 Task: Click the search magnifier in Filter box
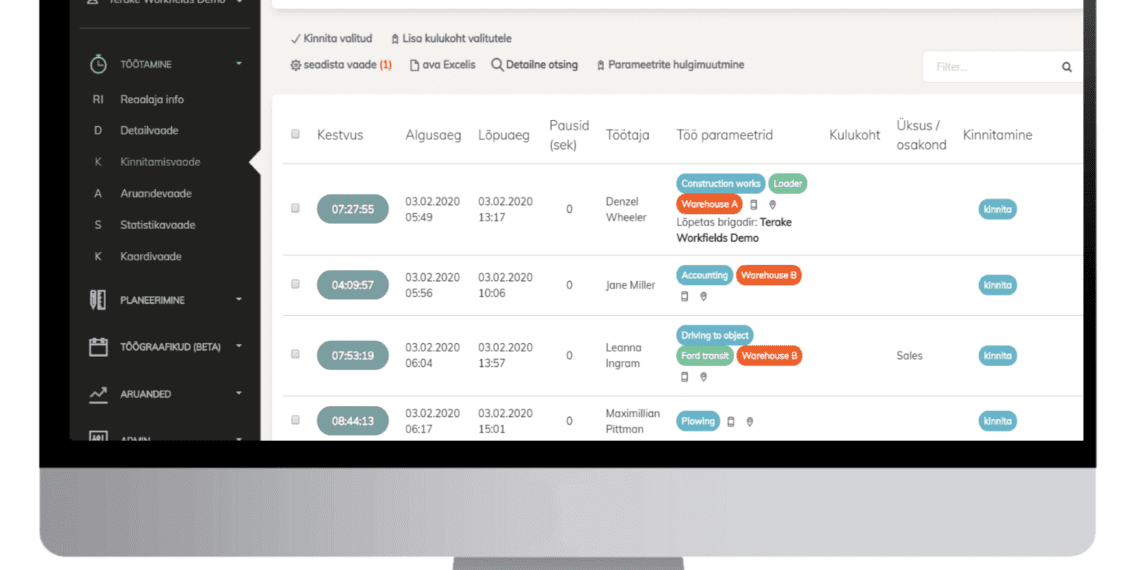pyautogui.click(x=1066, y=67)
